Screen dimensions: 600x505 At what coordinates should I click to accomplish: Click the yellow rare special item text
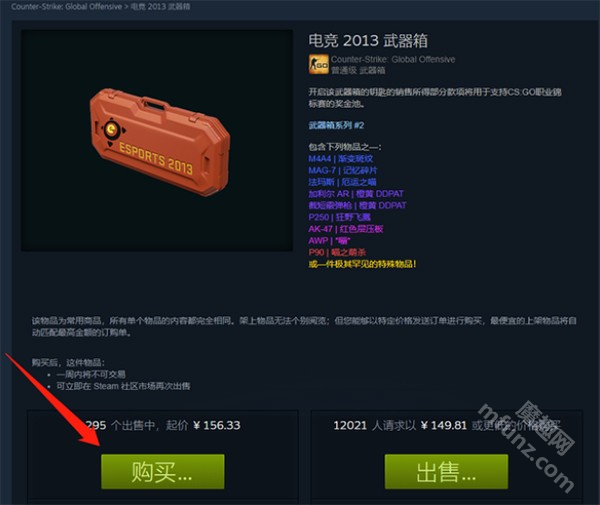tap(362, 264)
